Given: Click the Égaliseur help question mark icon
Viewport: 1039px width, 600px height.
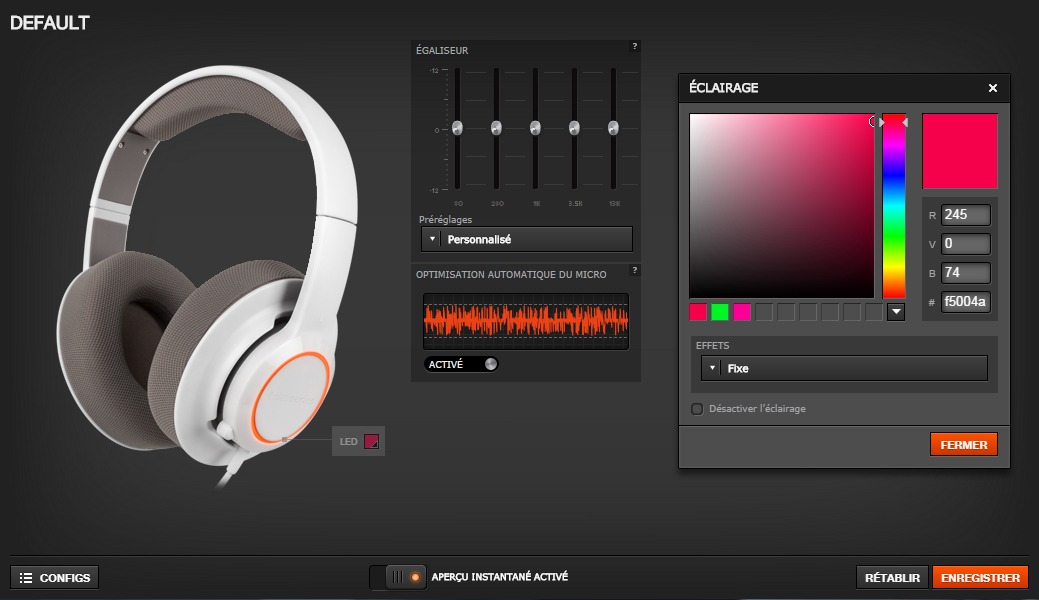Looking at the screenshot, I should [634, 46].
